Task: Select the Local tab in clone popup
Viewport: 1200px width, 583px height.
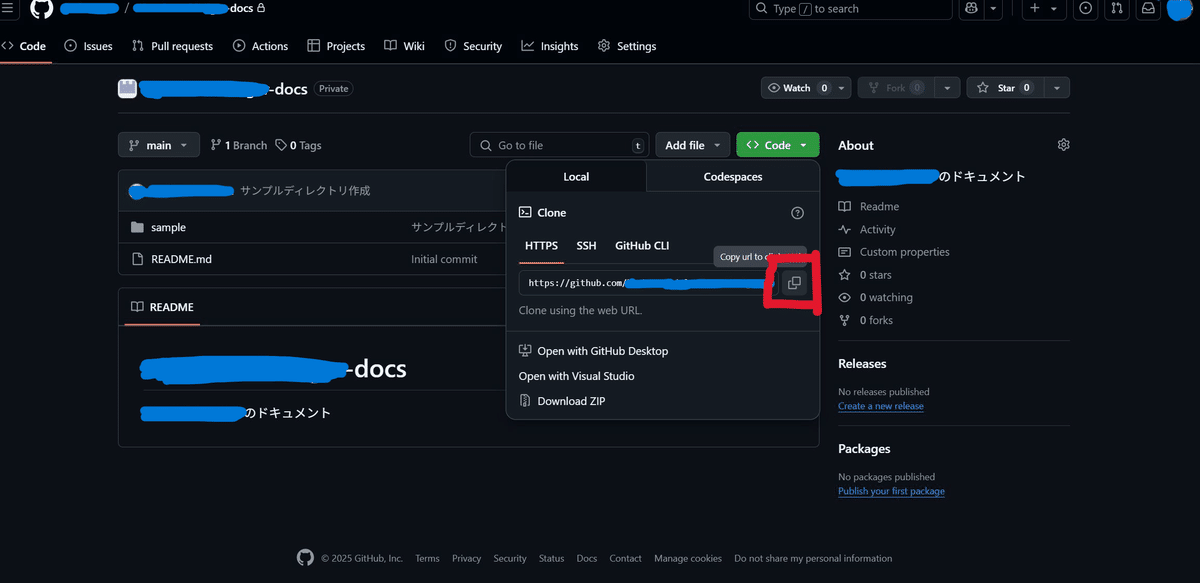Action: pyautogui.click(x=576, y=176)
